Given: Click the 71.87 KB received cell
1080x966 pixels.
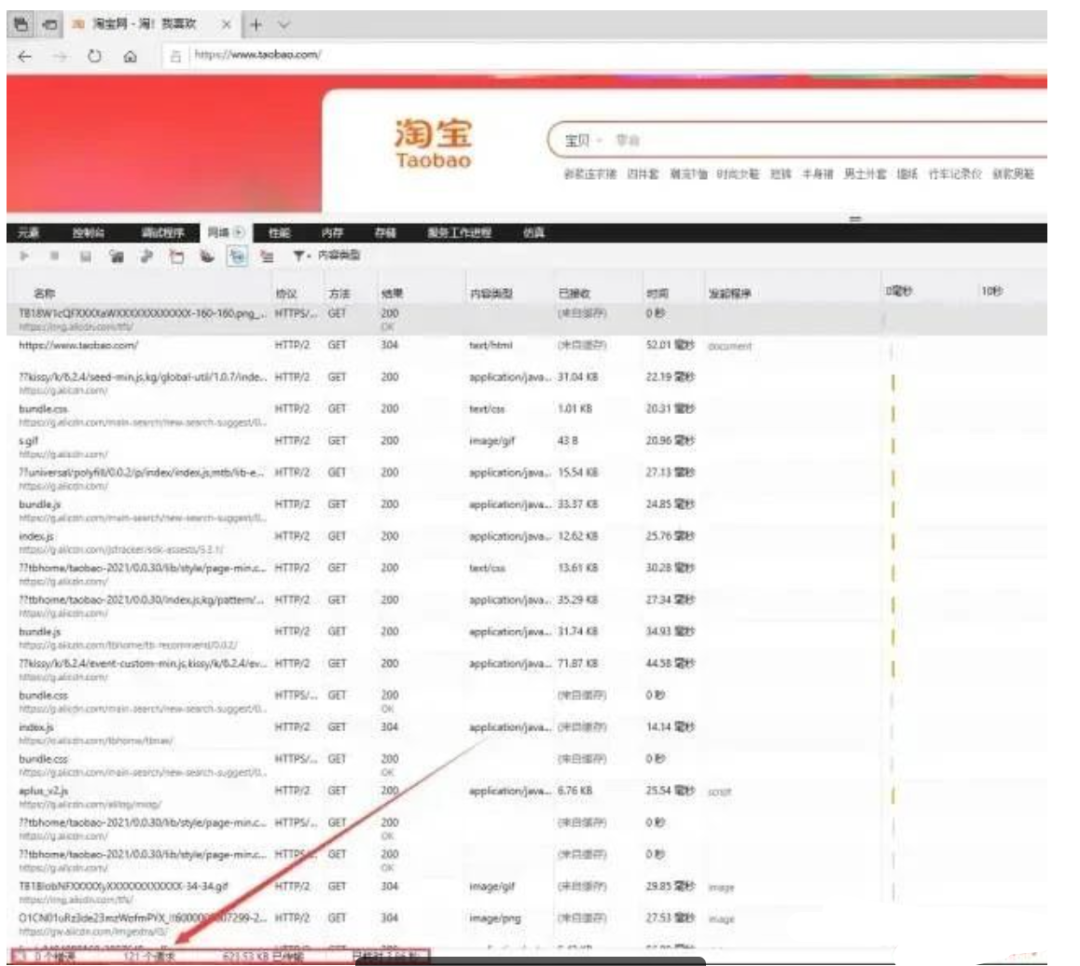Looking at the screenshot, I should coord(577,664).
